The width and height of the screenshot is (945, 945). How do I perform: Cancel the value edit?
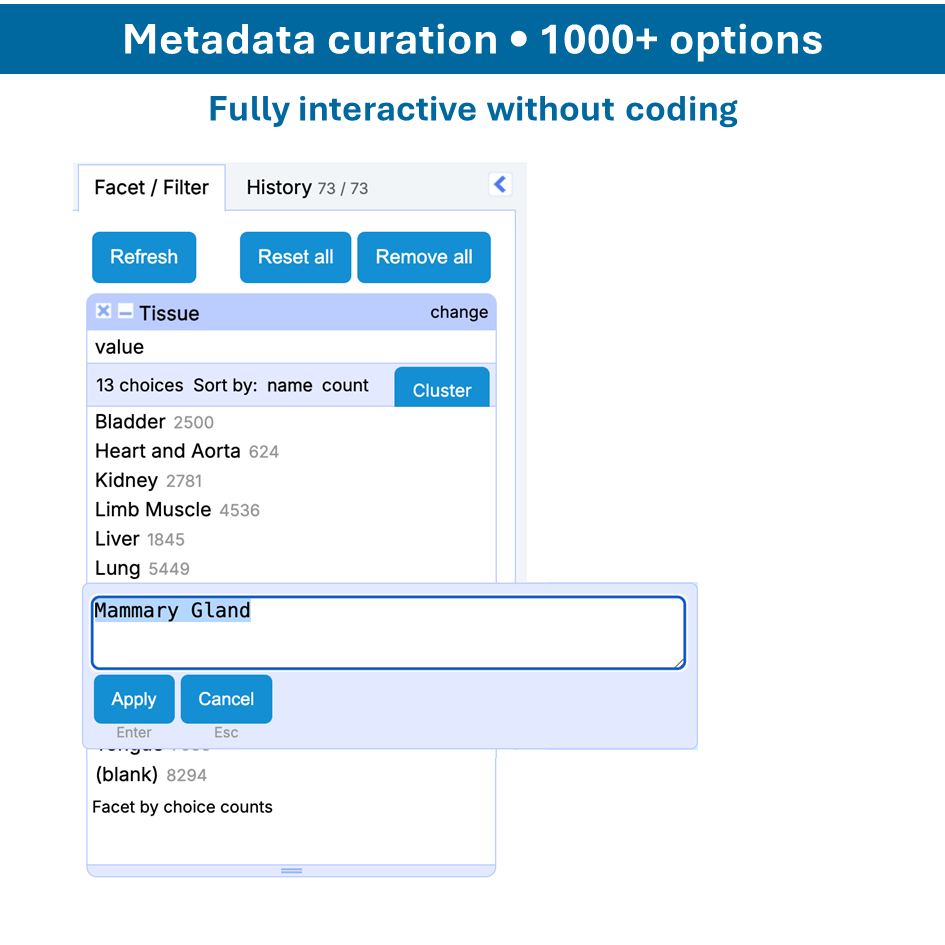click(226, 699)
